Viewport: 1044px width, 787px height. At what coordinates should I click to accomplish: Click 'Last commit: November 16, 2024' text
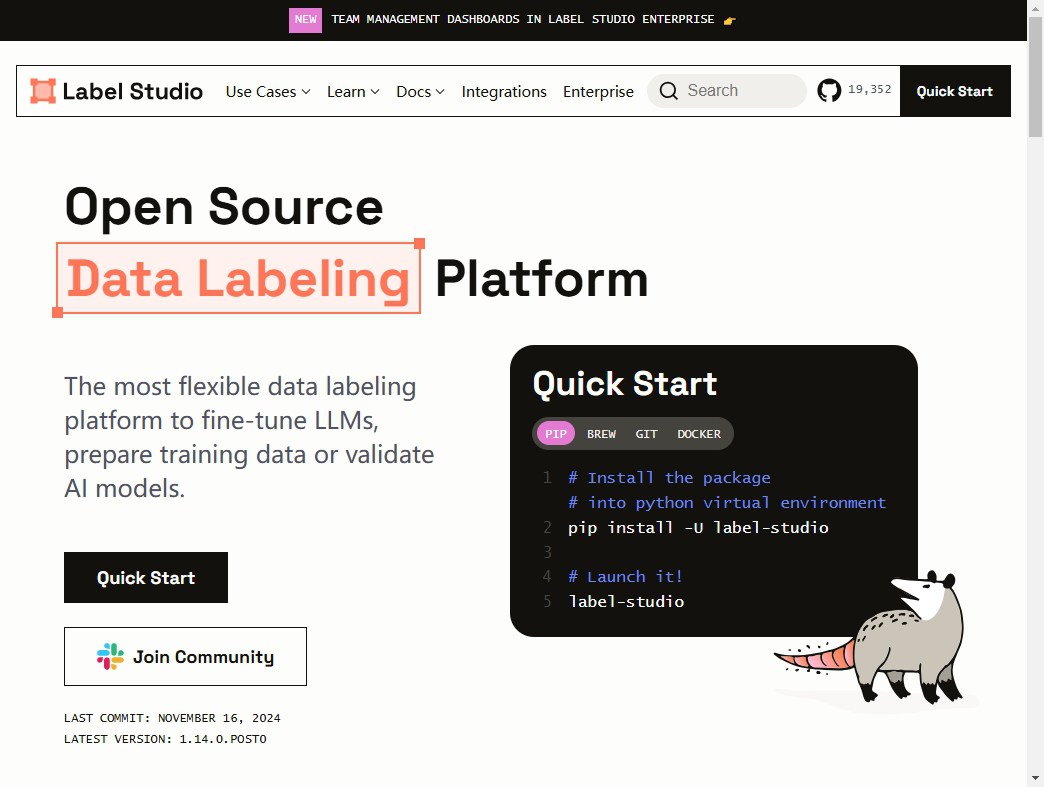pos(172,718)
